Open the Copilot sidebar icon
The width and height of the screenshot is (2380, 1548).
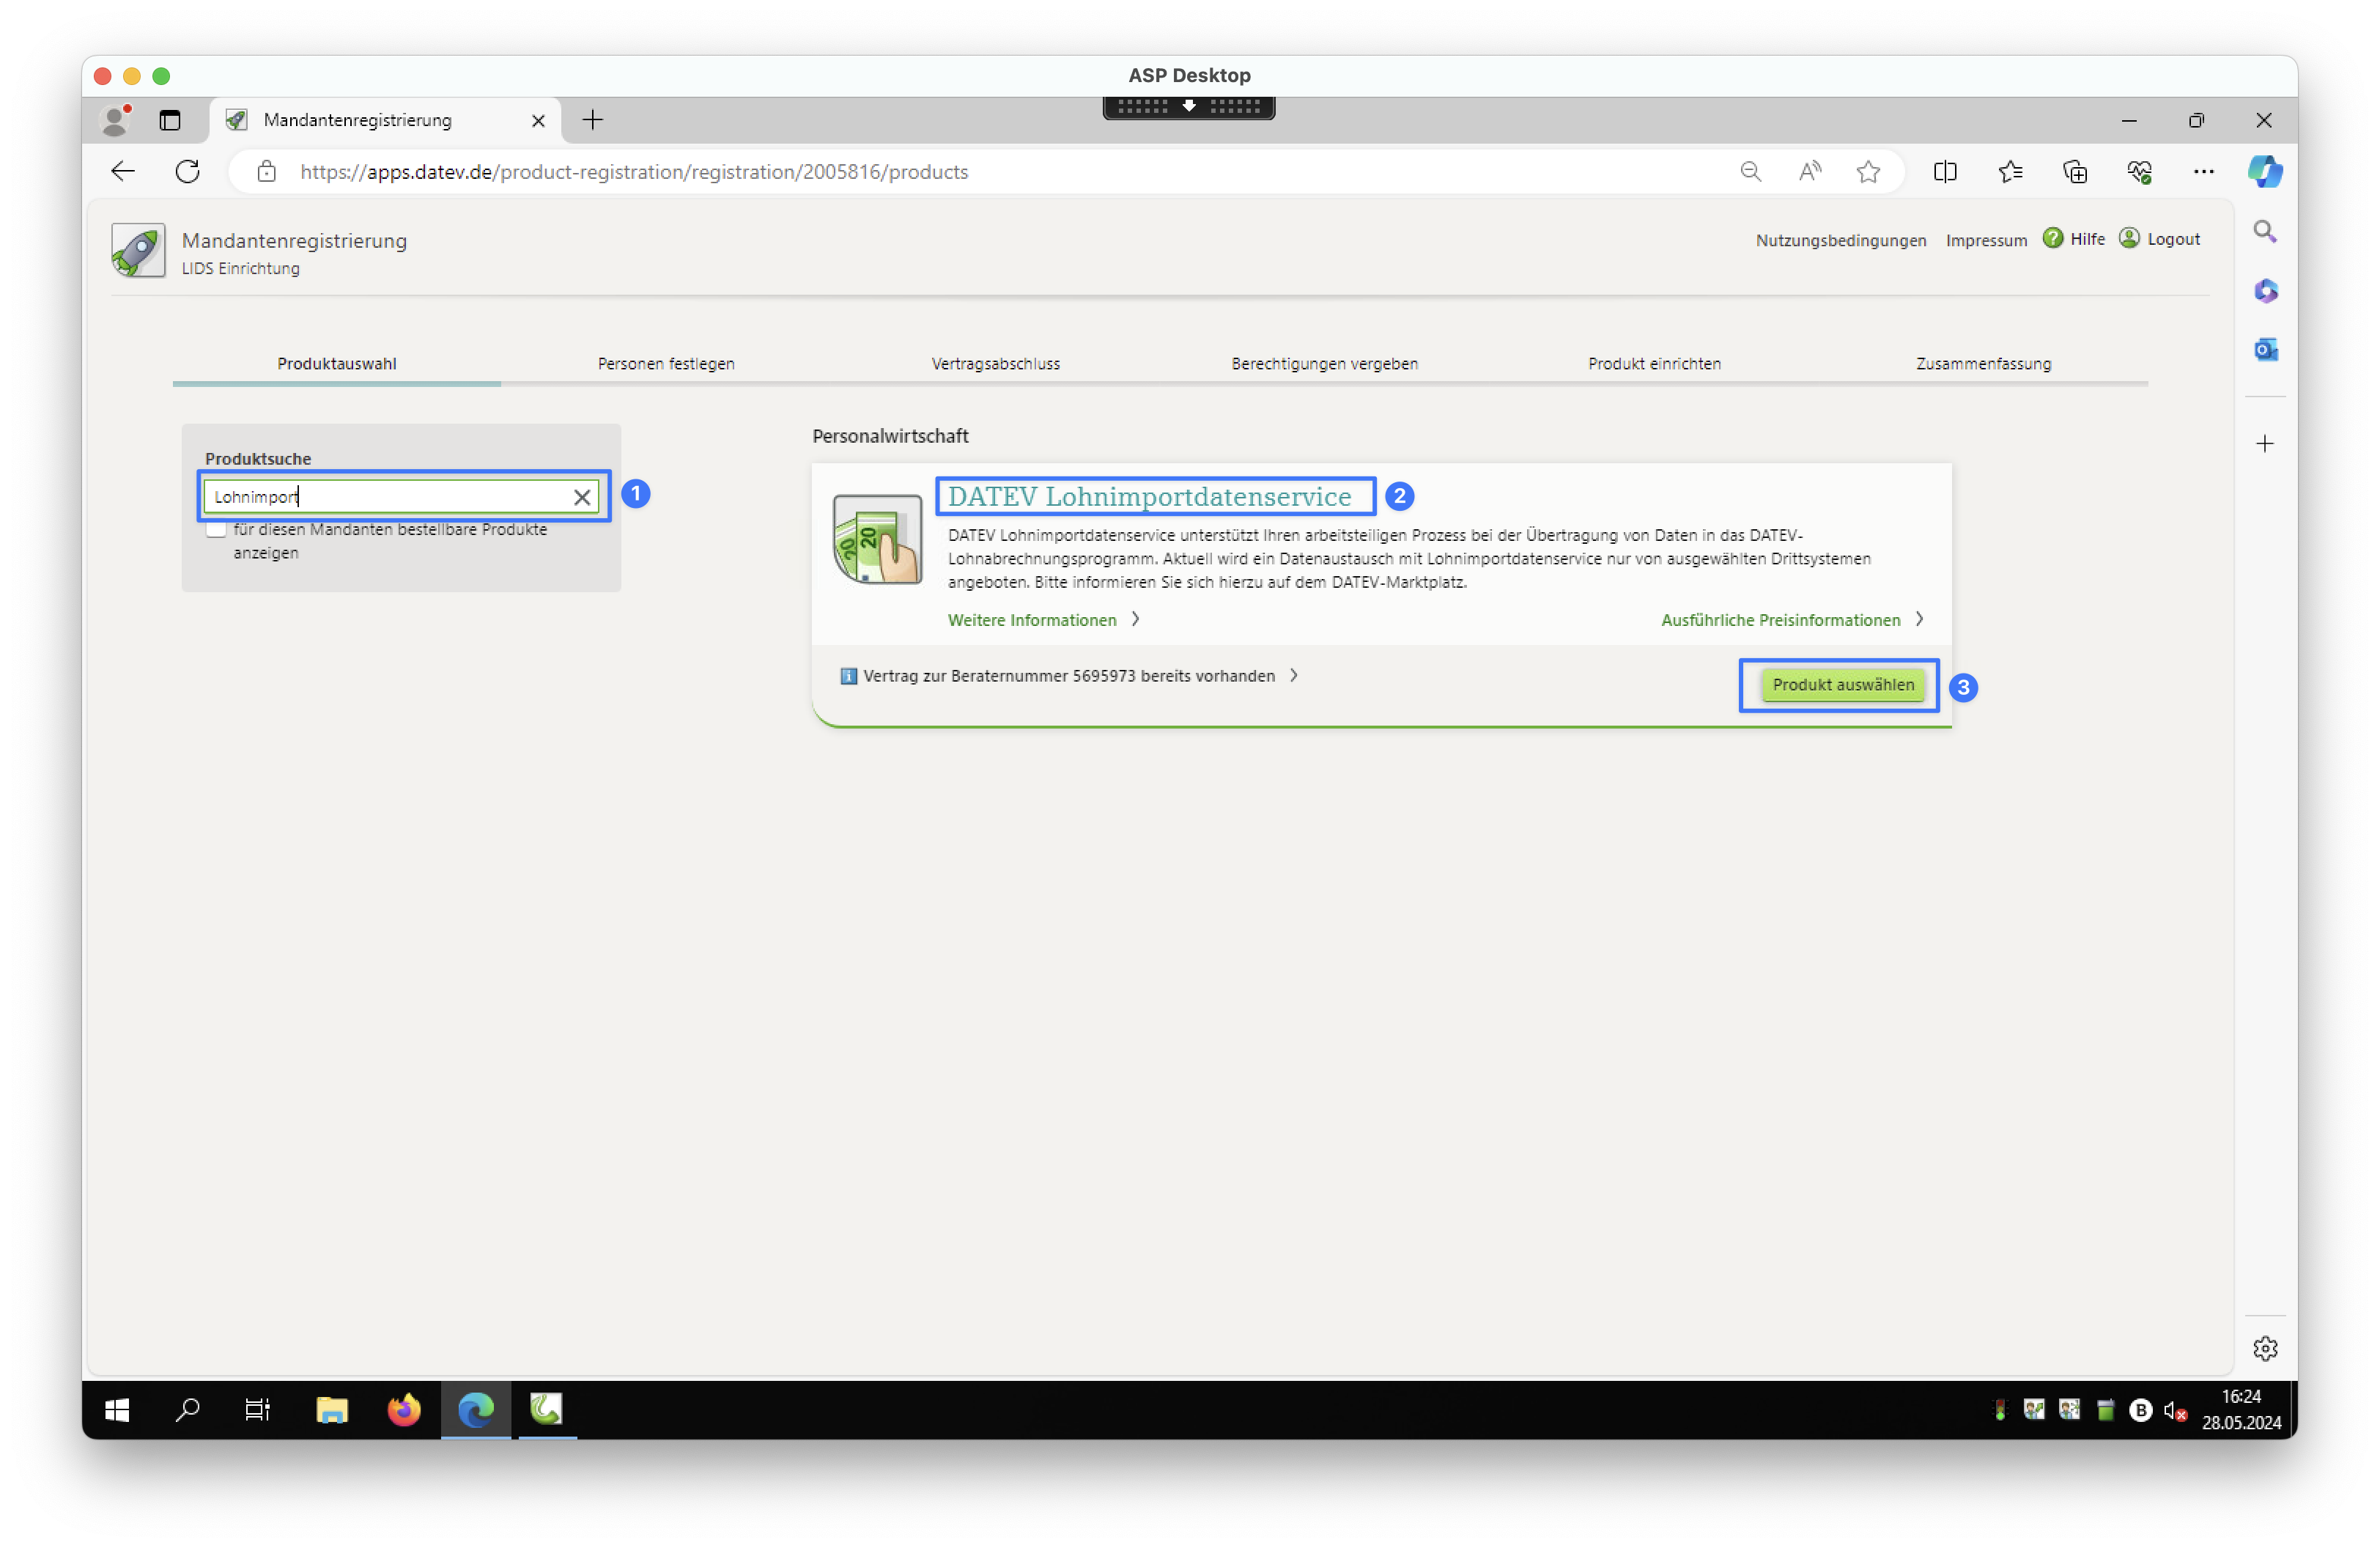(2264, 172)
